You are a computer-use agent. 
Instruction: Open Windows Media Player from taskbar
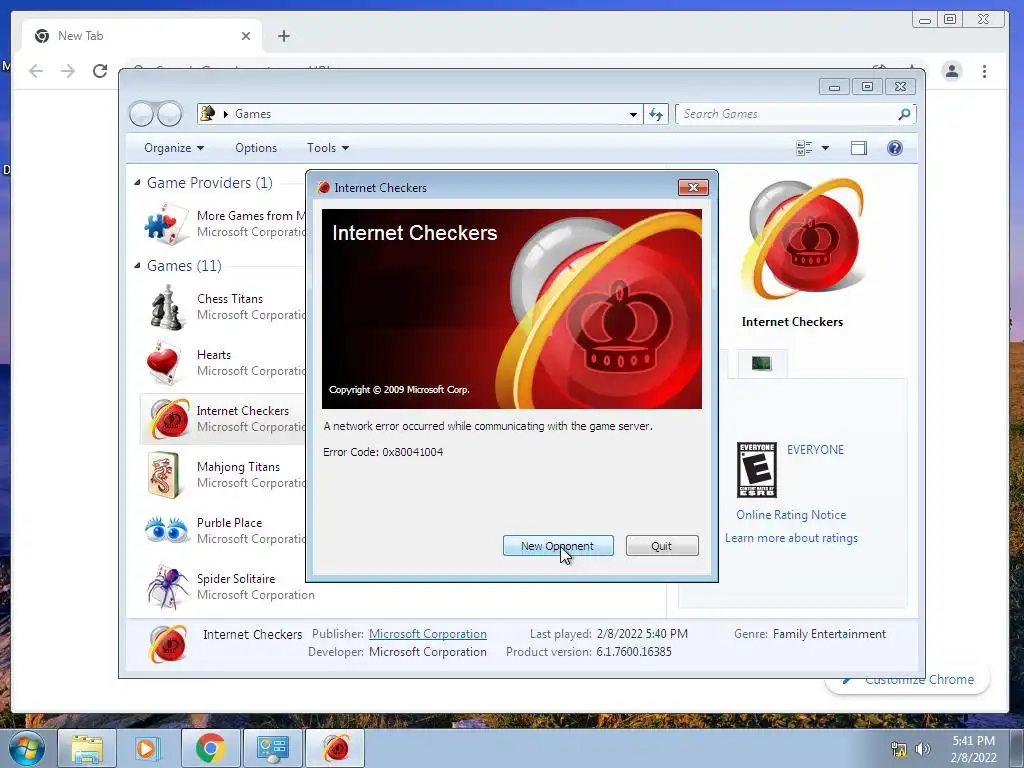click(147, 748)
